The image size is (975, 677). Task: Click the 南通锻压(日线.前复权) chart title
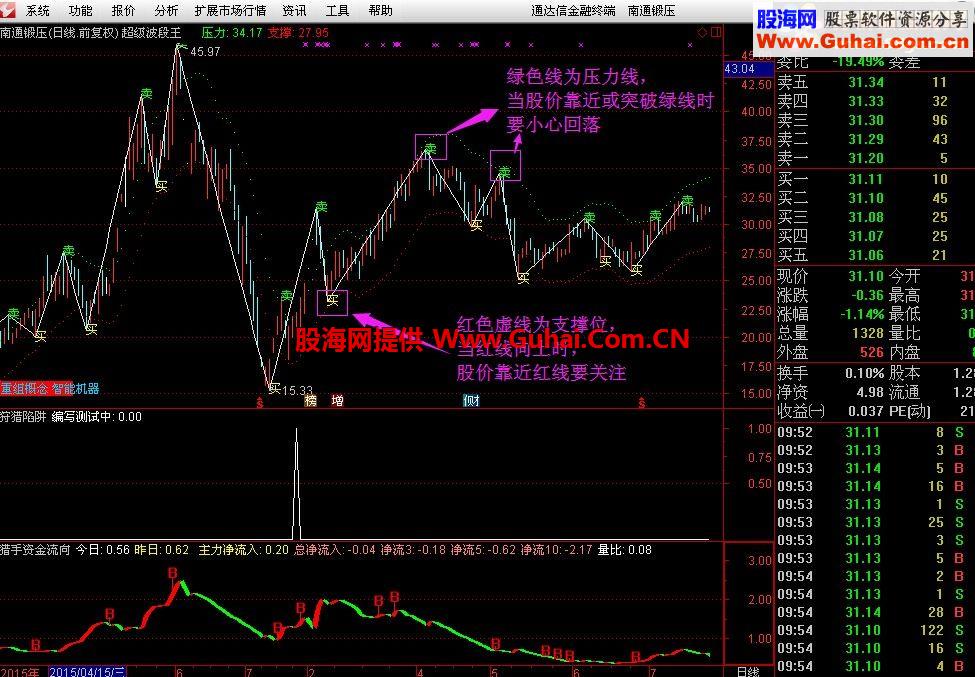(59, 33)
